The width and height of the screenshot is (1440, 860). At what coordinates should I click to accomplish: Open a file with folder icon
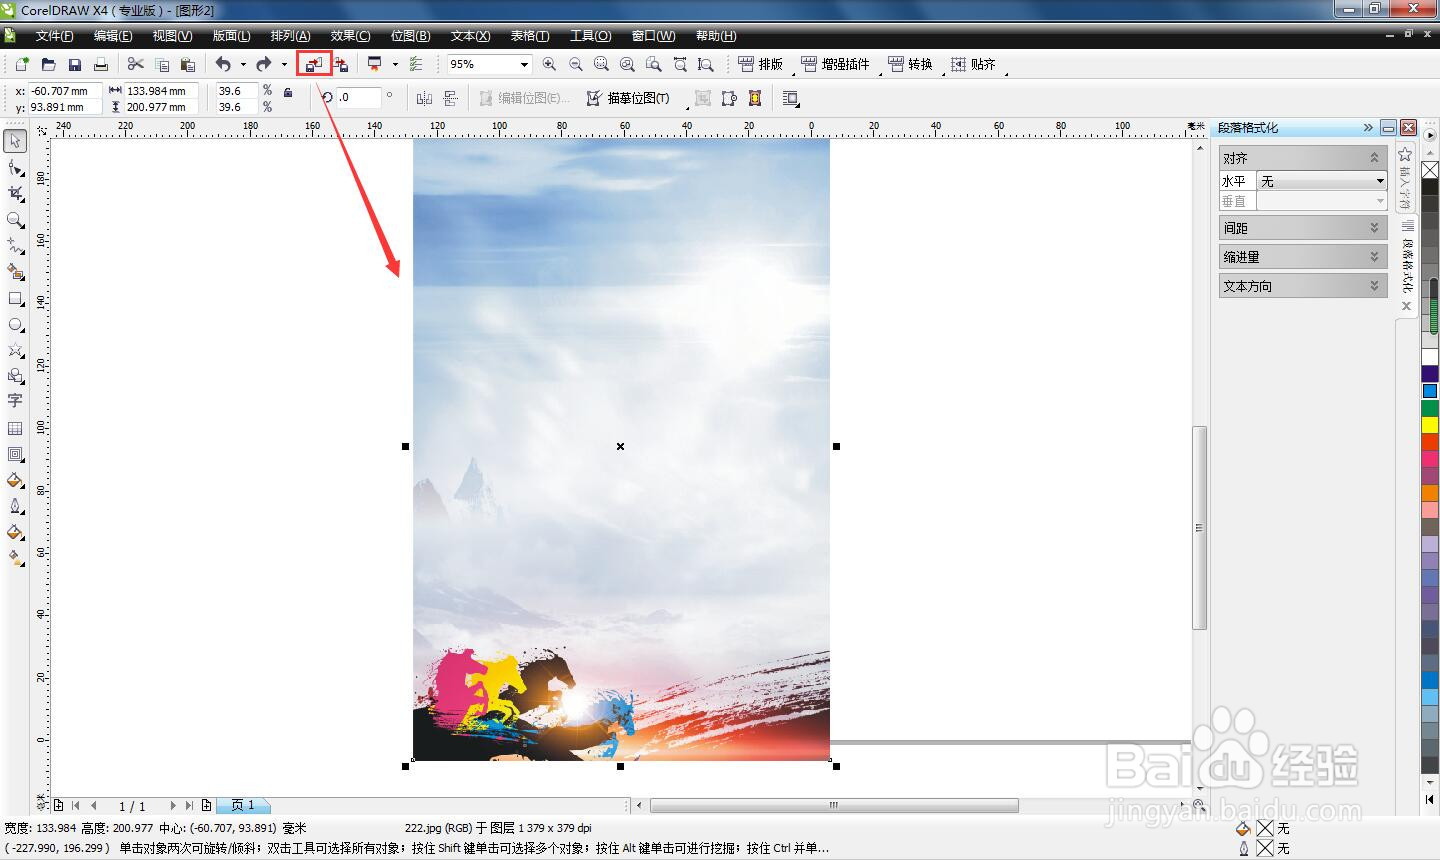click(48, 64)
